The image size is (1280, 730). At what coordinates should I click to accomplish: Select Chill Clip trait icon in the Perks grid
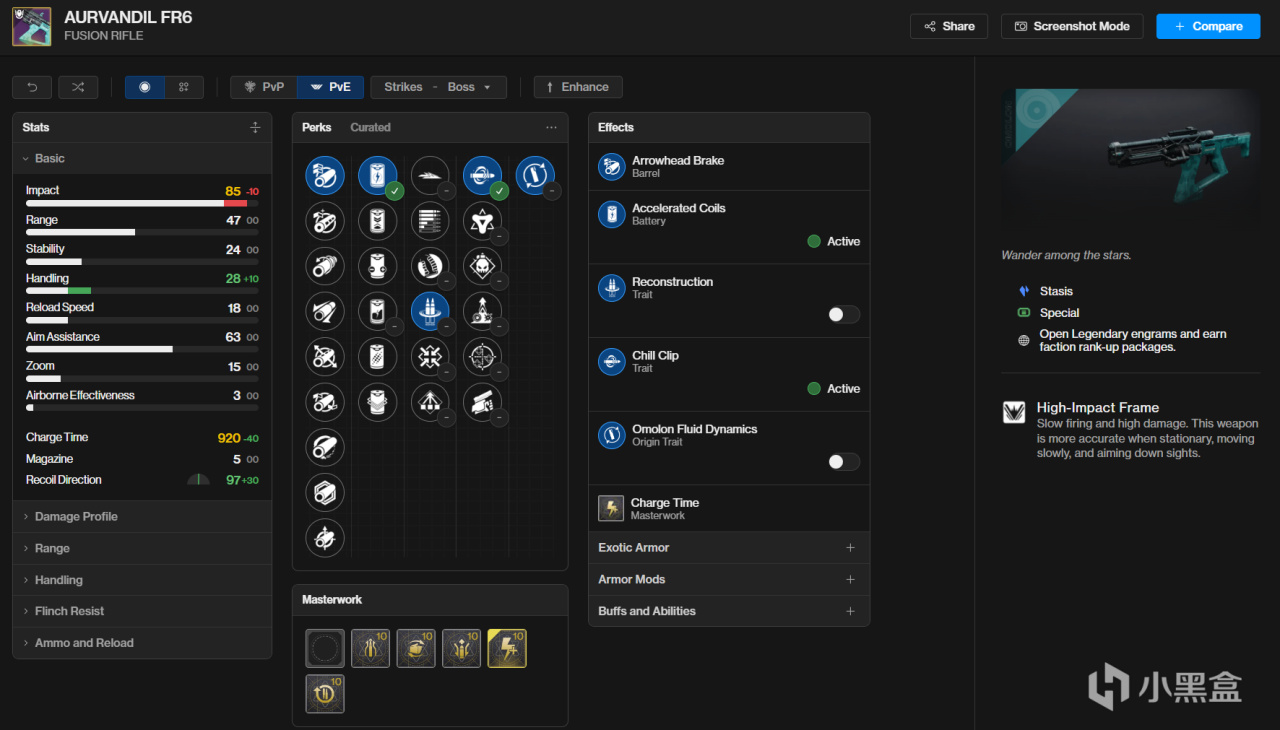[x=483, y=176]
